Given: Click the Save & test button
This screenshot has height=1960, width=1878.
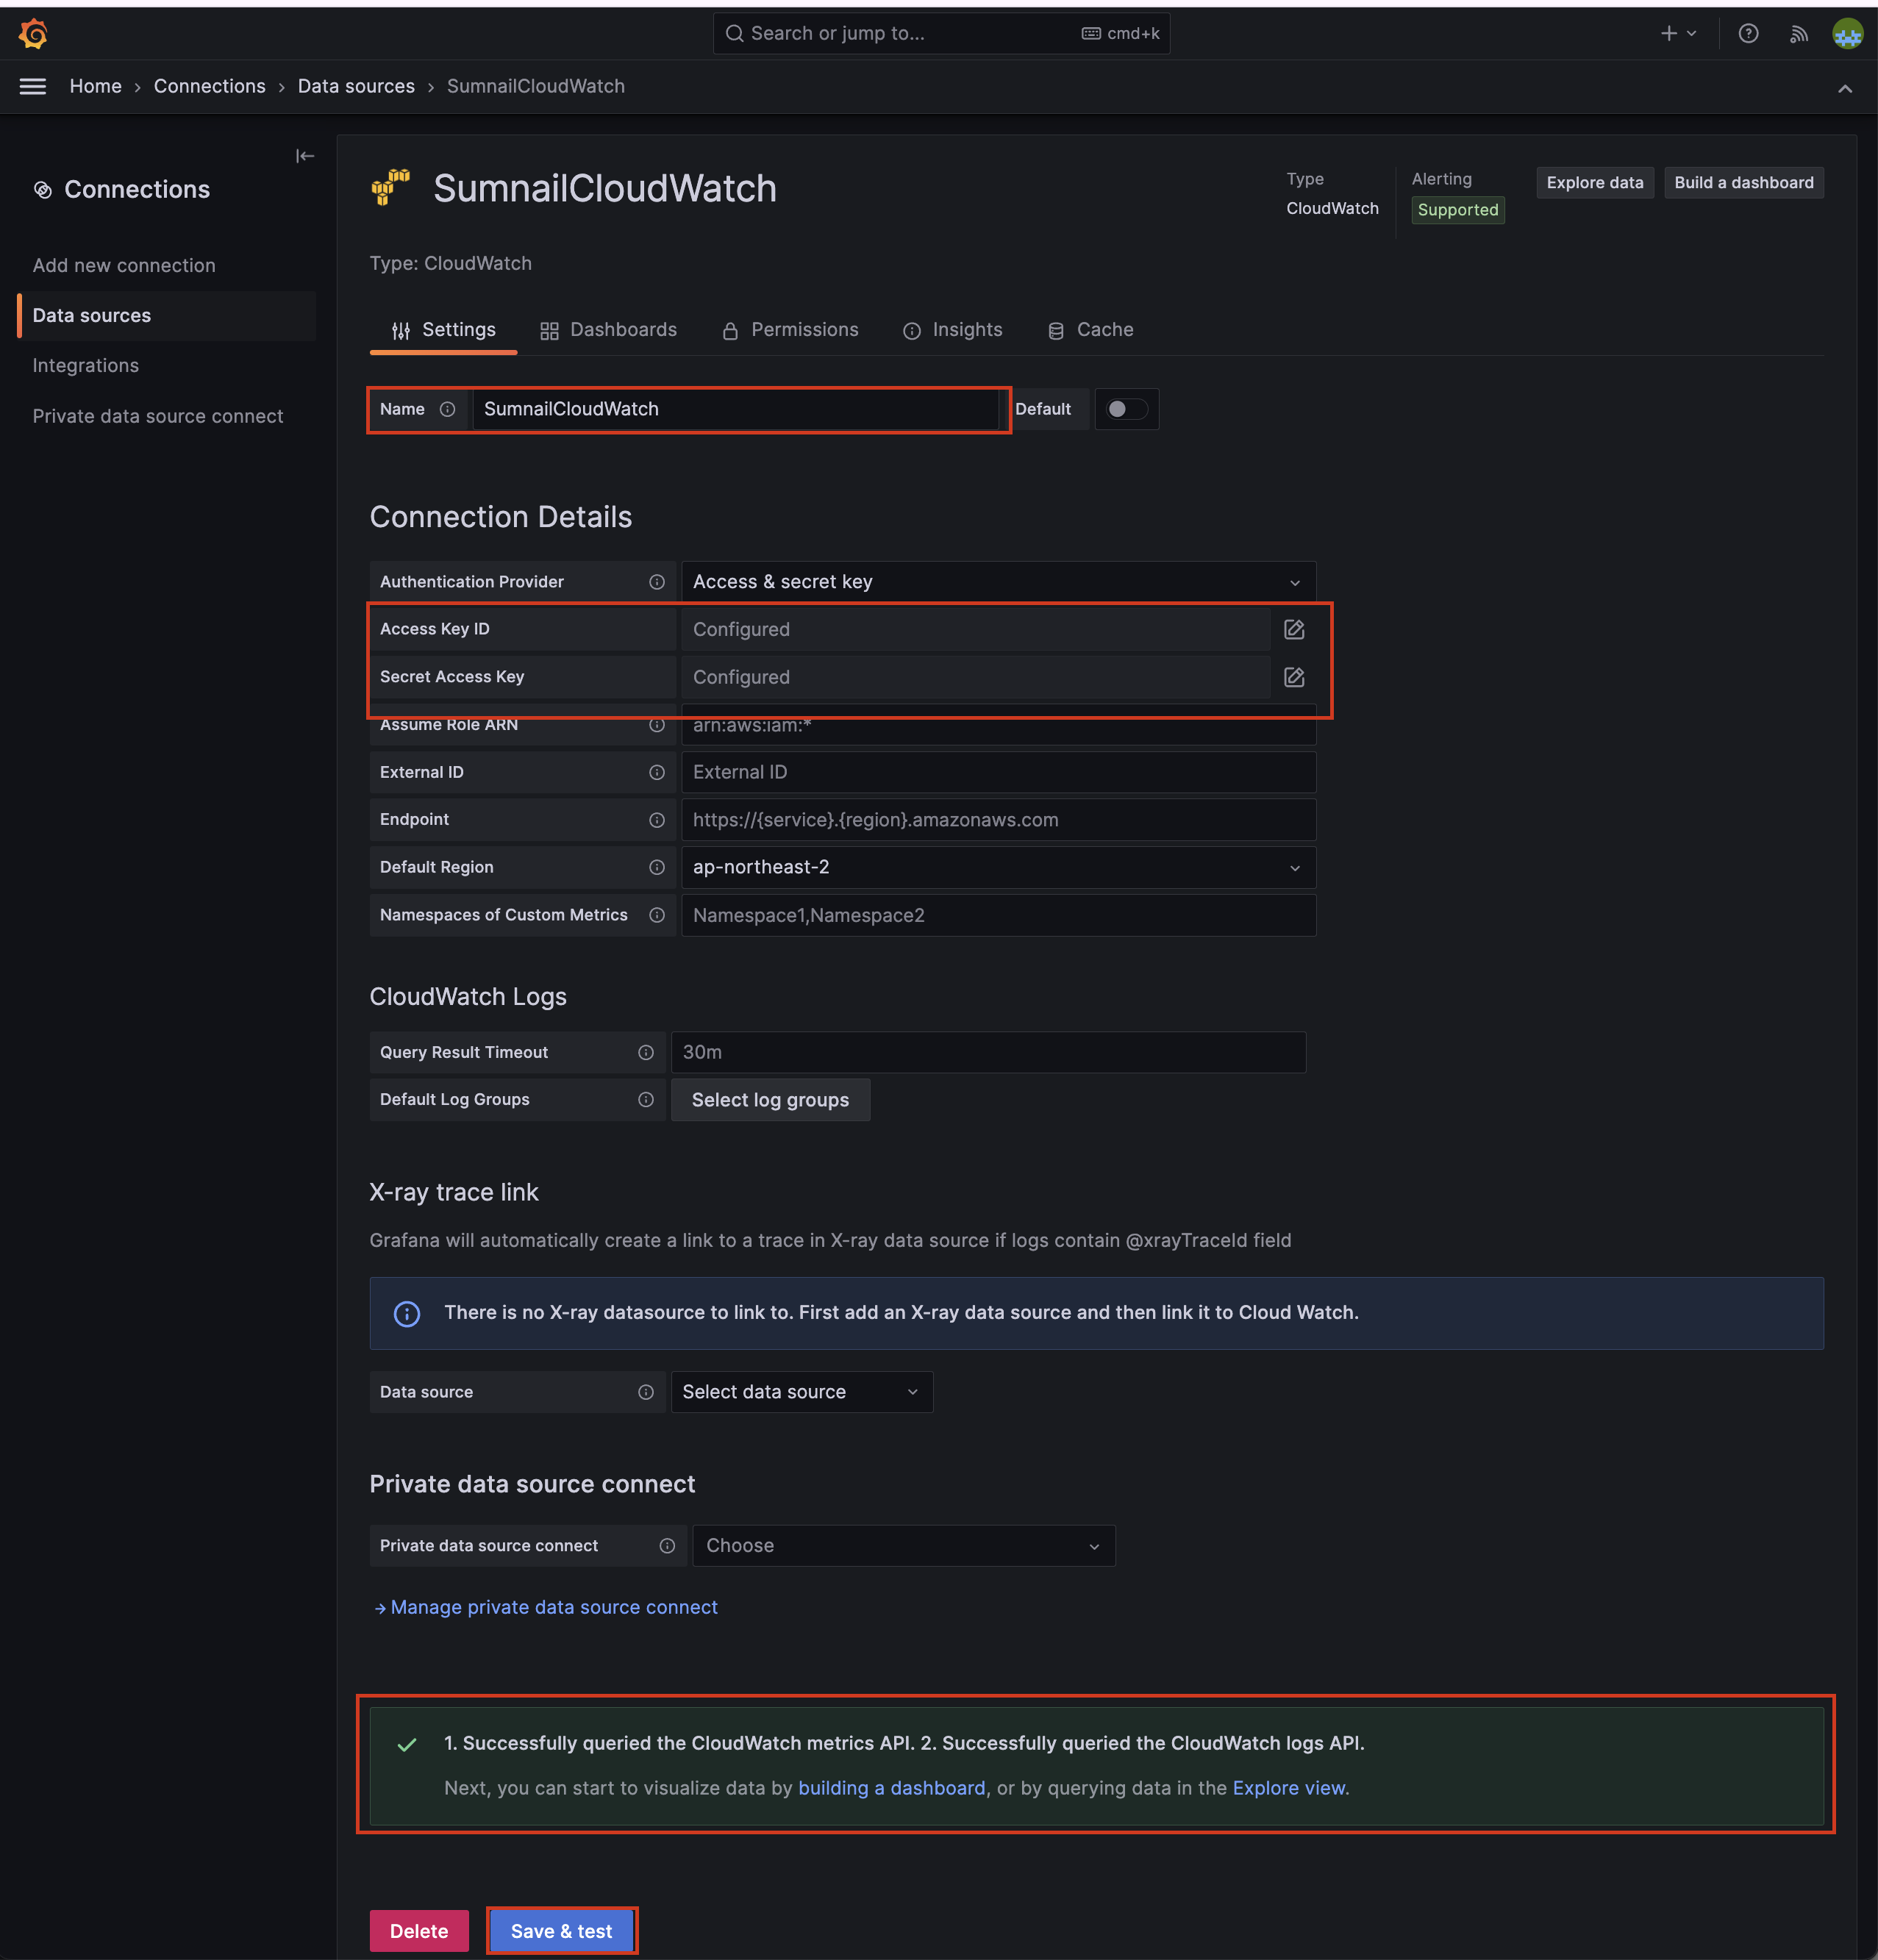Looking at the screenshot, I should [x=562, y=1931].
